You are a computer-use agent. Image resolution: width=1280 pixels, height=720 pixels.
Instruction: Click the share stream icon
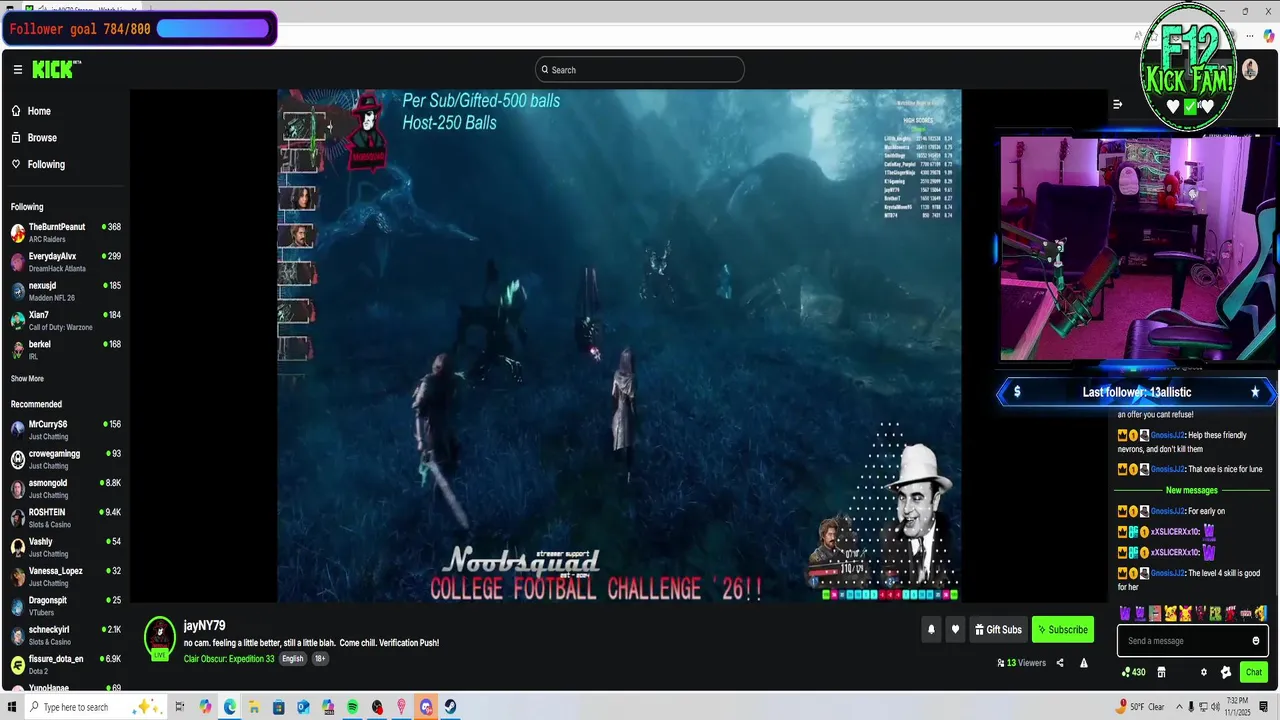click(x=1060, y=663)
